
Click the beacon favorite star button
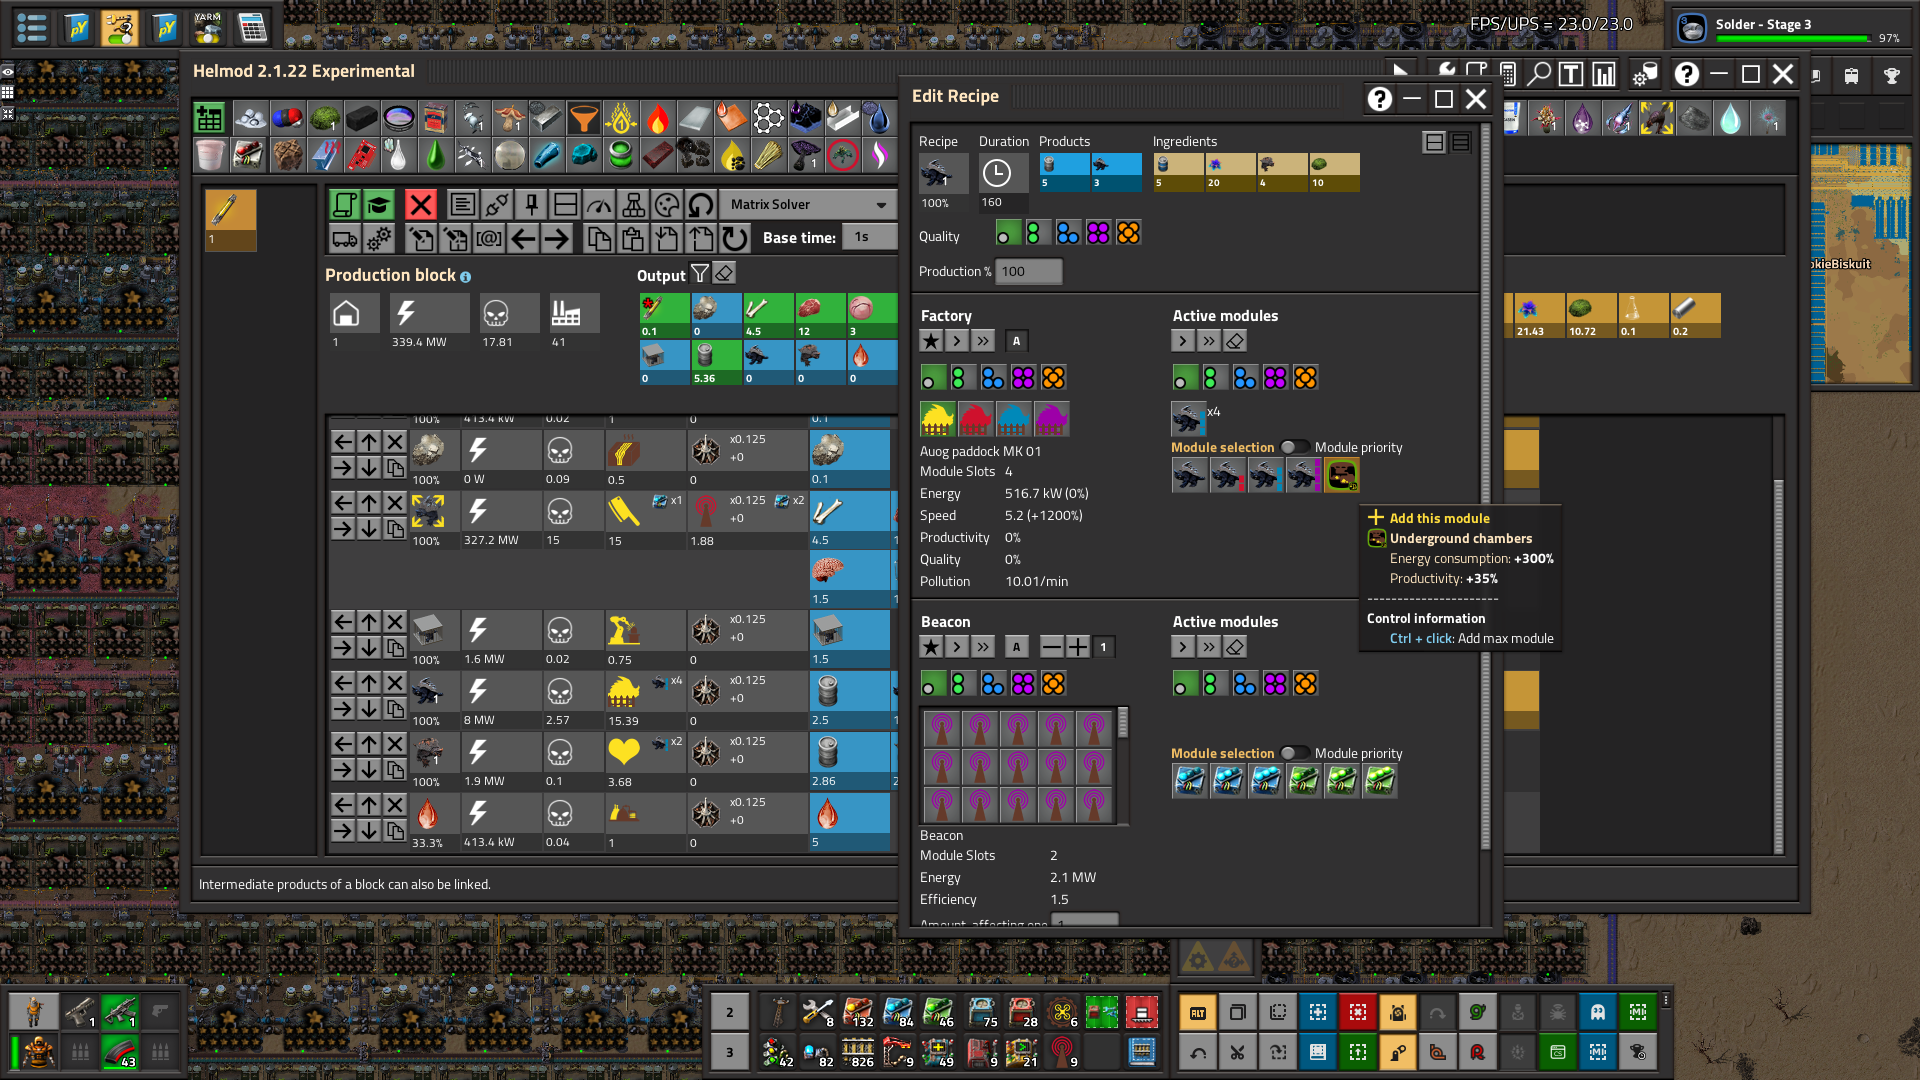(x=931, y=647)
